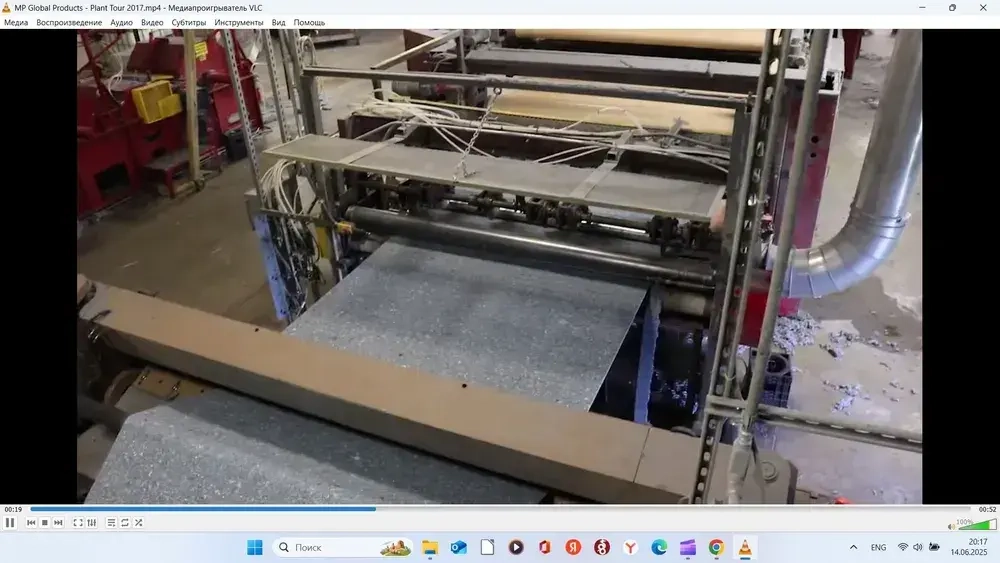Open the Медиа menu
This screenshot has width=1000, height=563.
(16, 22)
